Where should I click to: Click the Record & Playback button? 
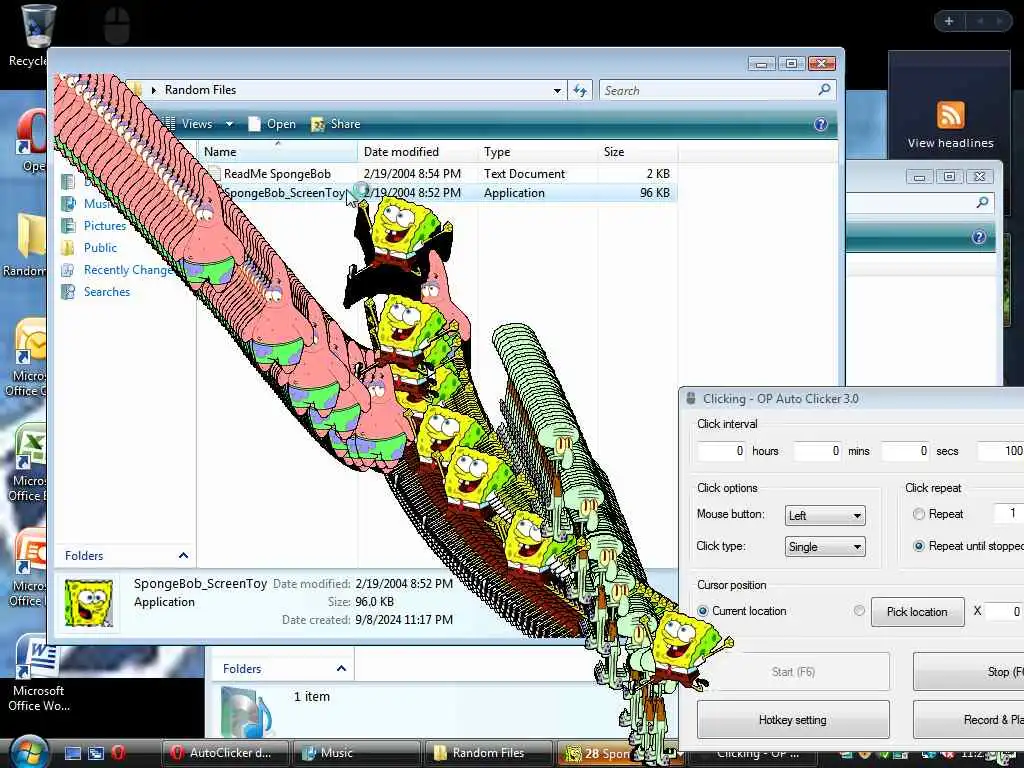click(968, 720)
